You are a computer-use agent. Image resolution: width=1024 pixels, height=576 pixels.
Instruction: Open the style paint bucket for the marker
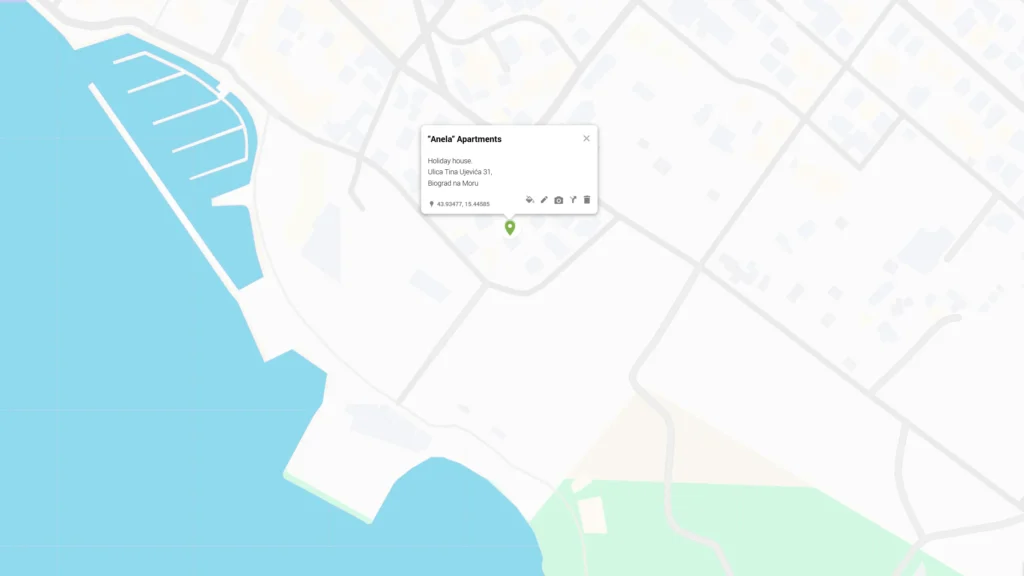[530, 200]
